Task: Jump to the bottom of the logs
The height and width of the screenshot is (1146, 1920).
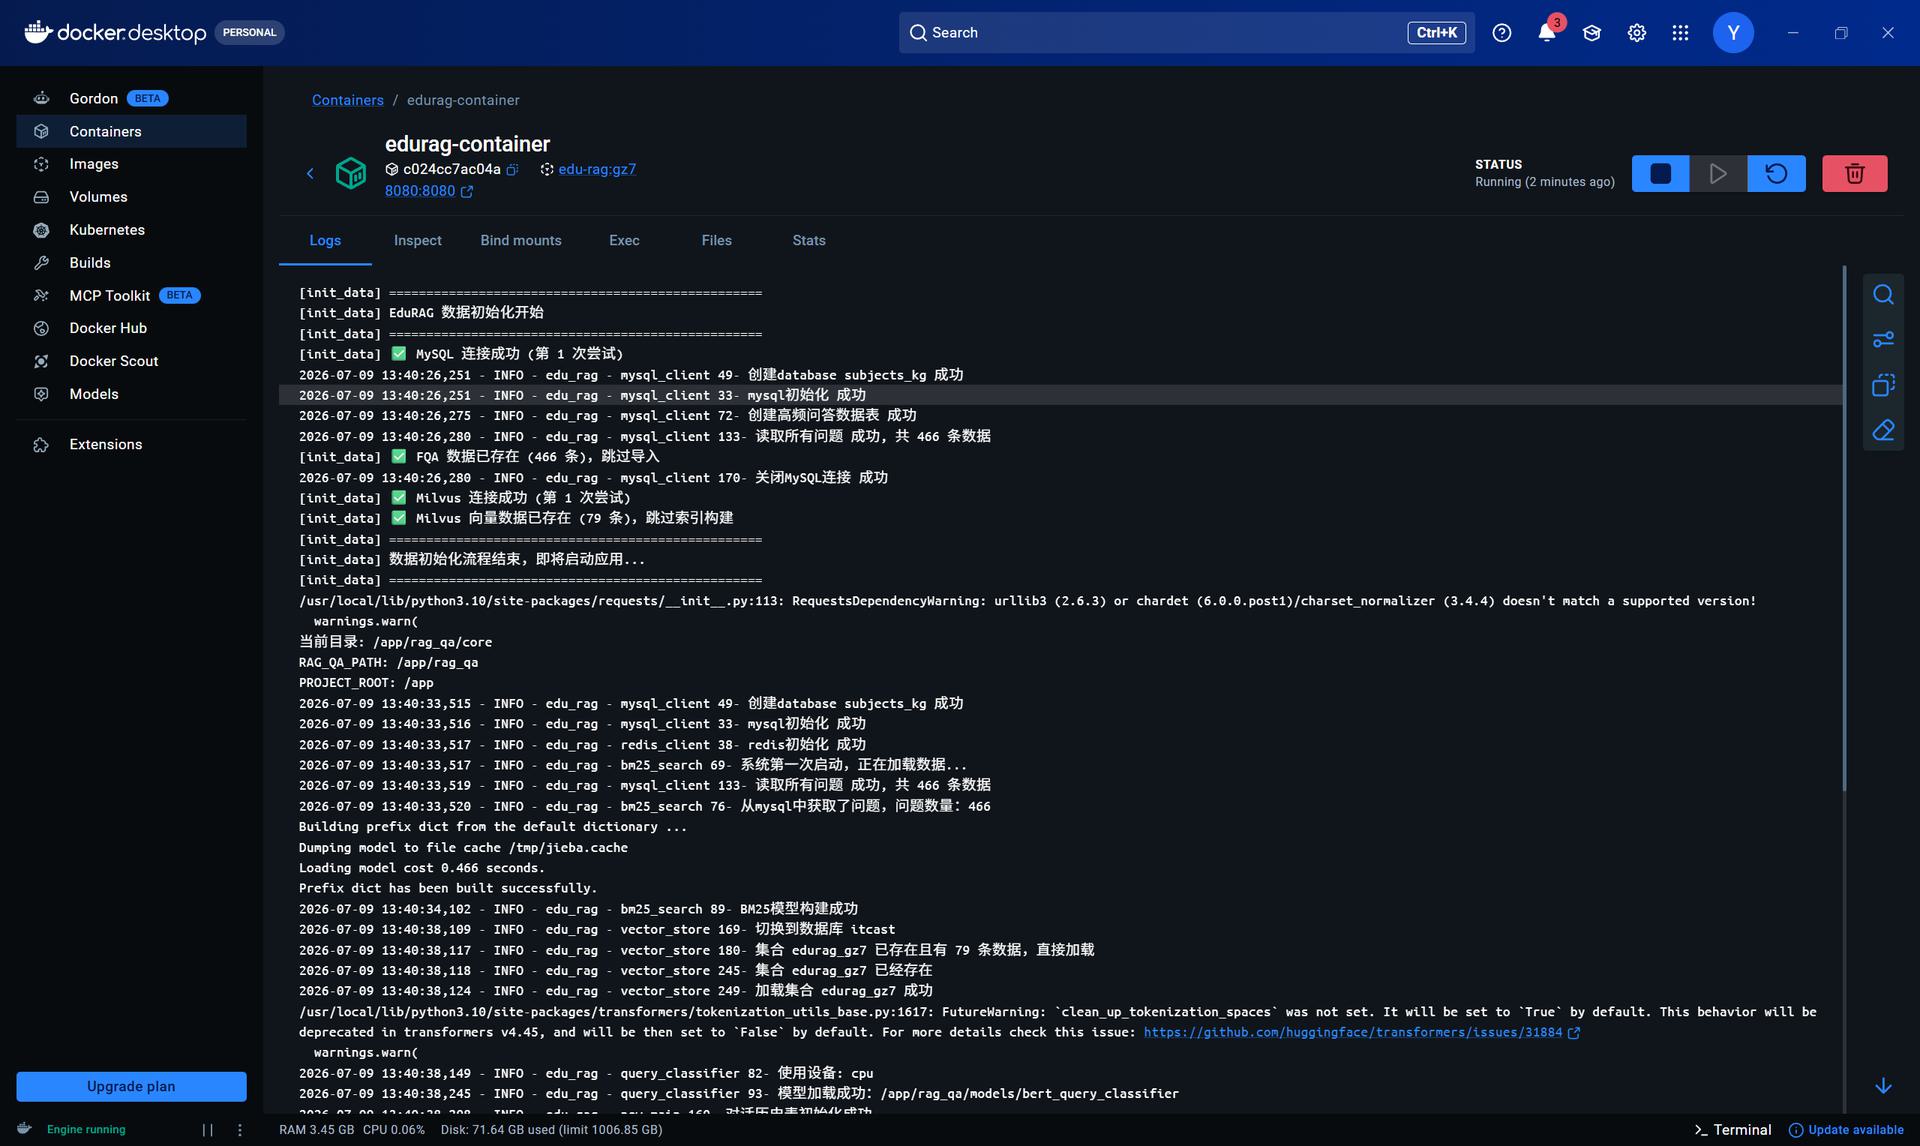Action: (1883, 1086)
